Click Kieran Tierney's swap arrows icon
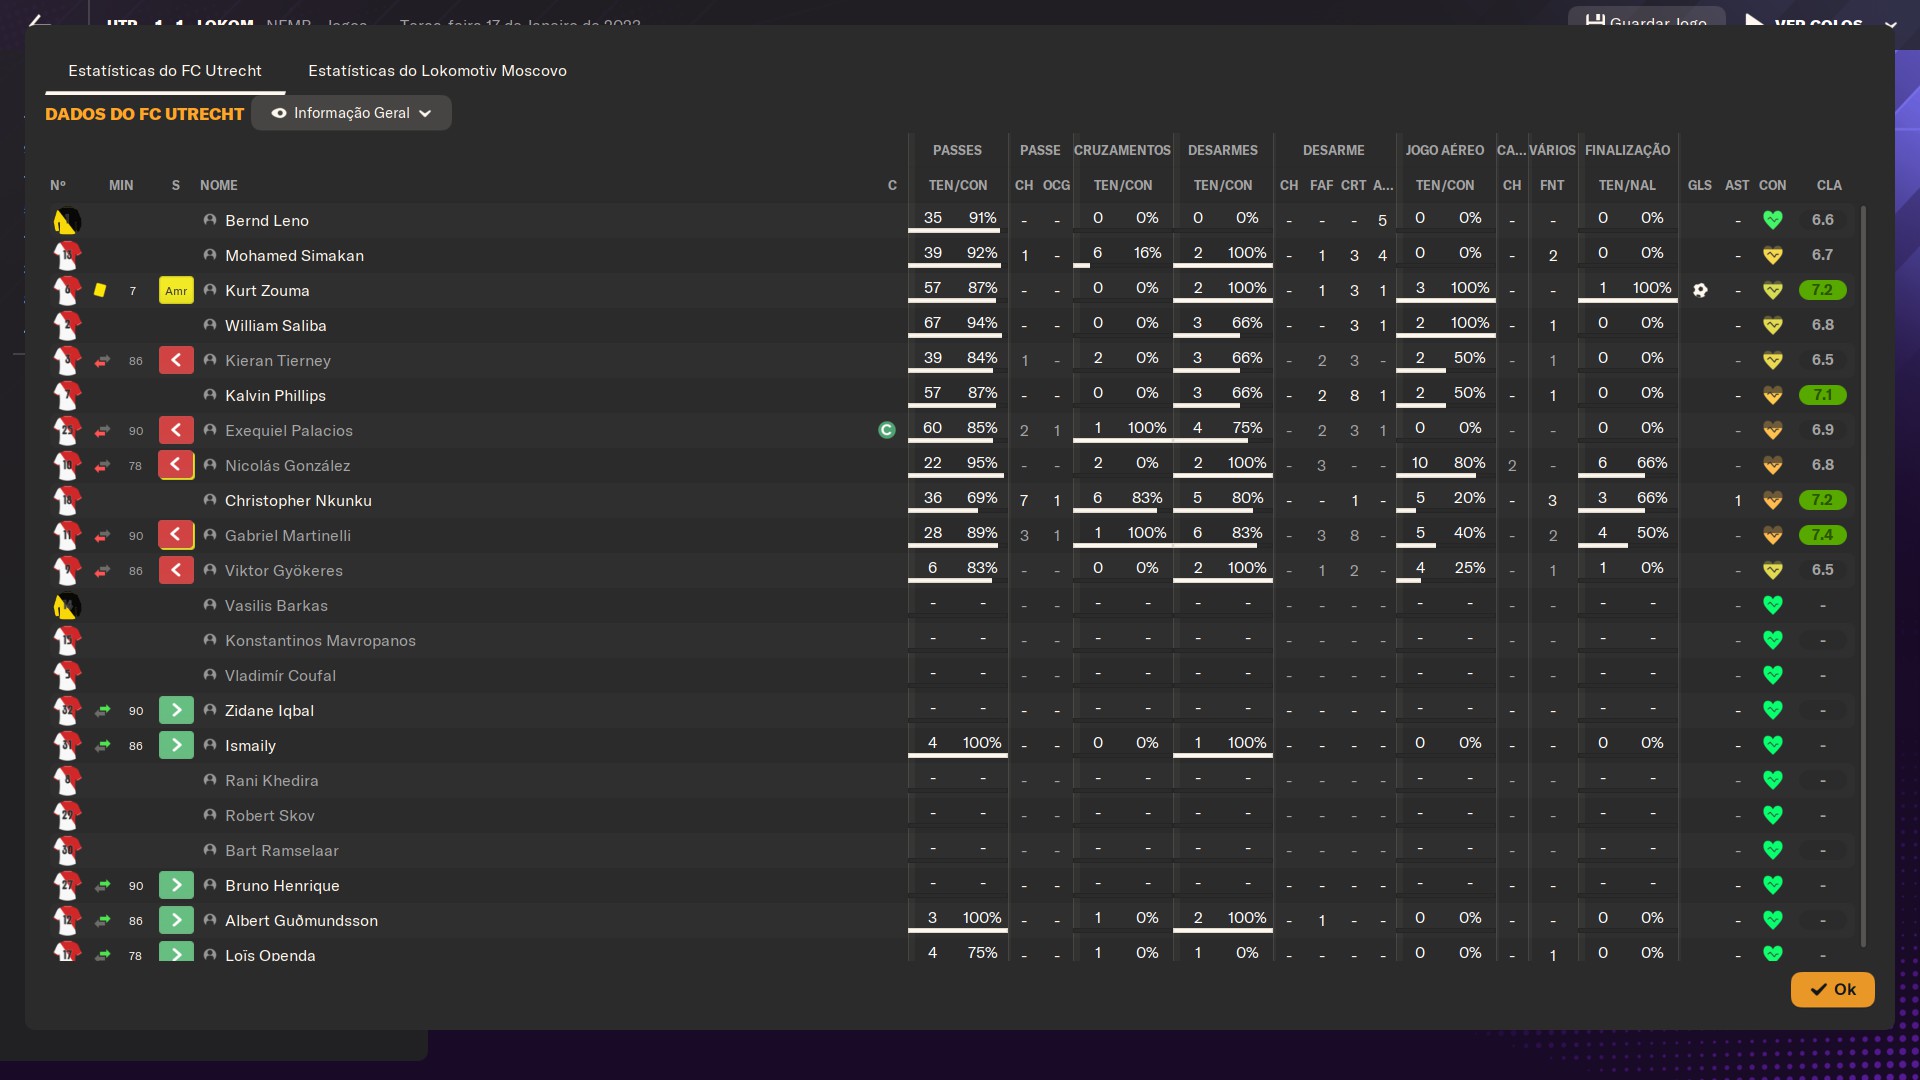 pos(102,361)
